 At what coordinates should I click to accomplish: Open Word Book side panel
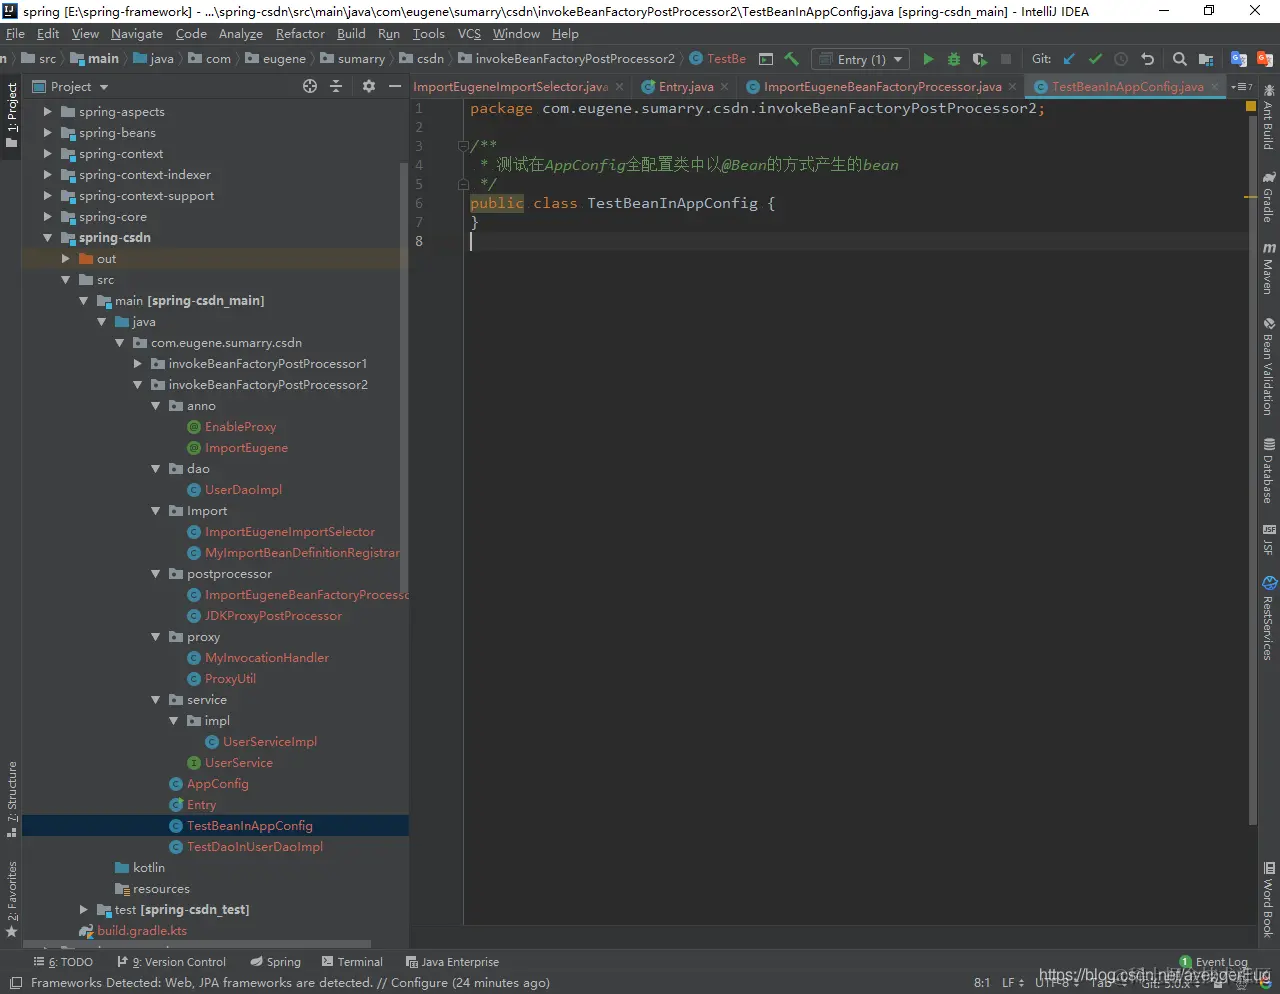[x=1268, y=900]
